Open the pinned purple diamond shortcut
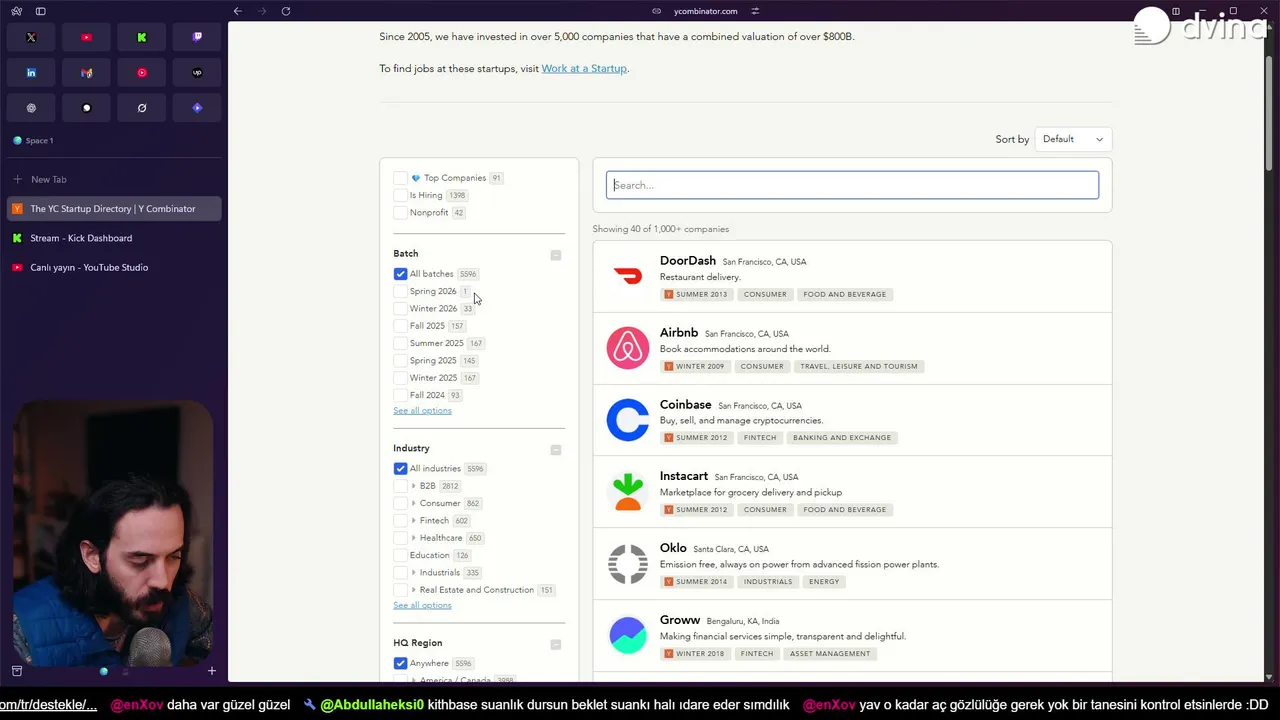1280x720 pixels. [197, 108]
